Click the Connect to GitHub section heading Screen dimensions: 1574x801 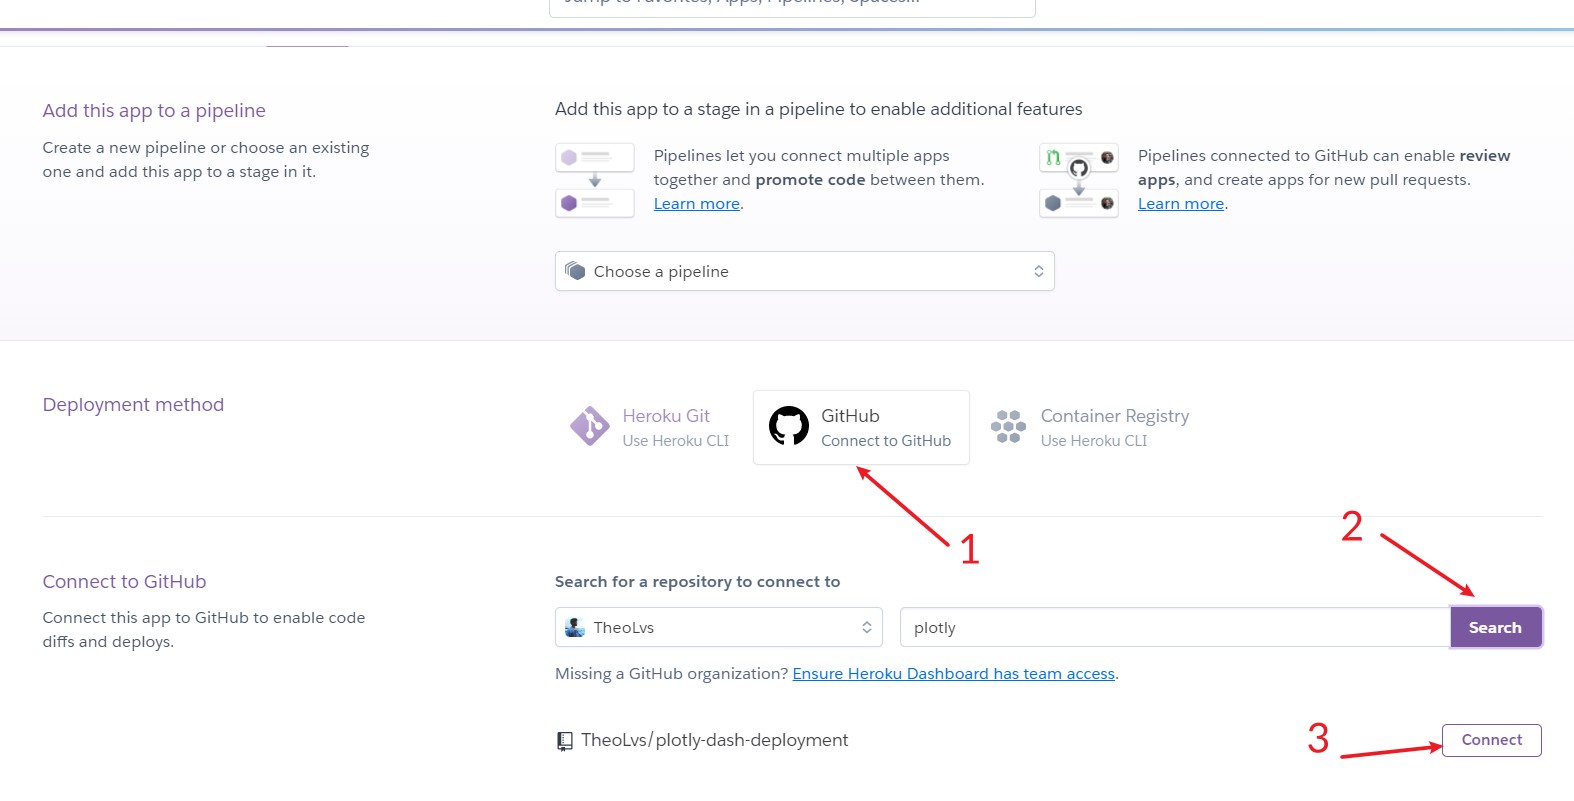(x=124, y=582)
